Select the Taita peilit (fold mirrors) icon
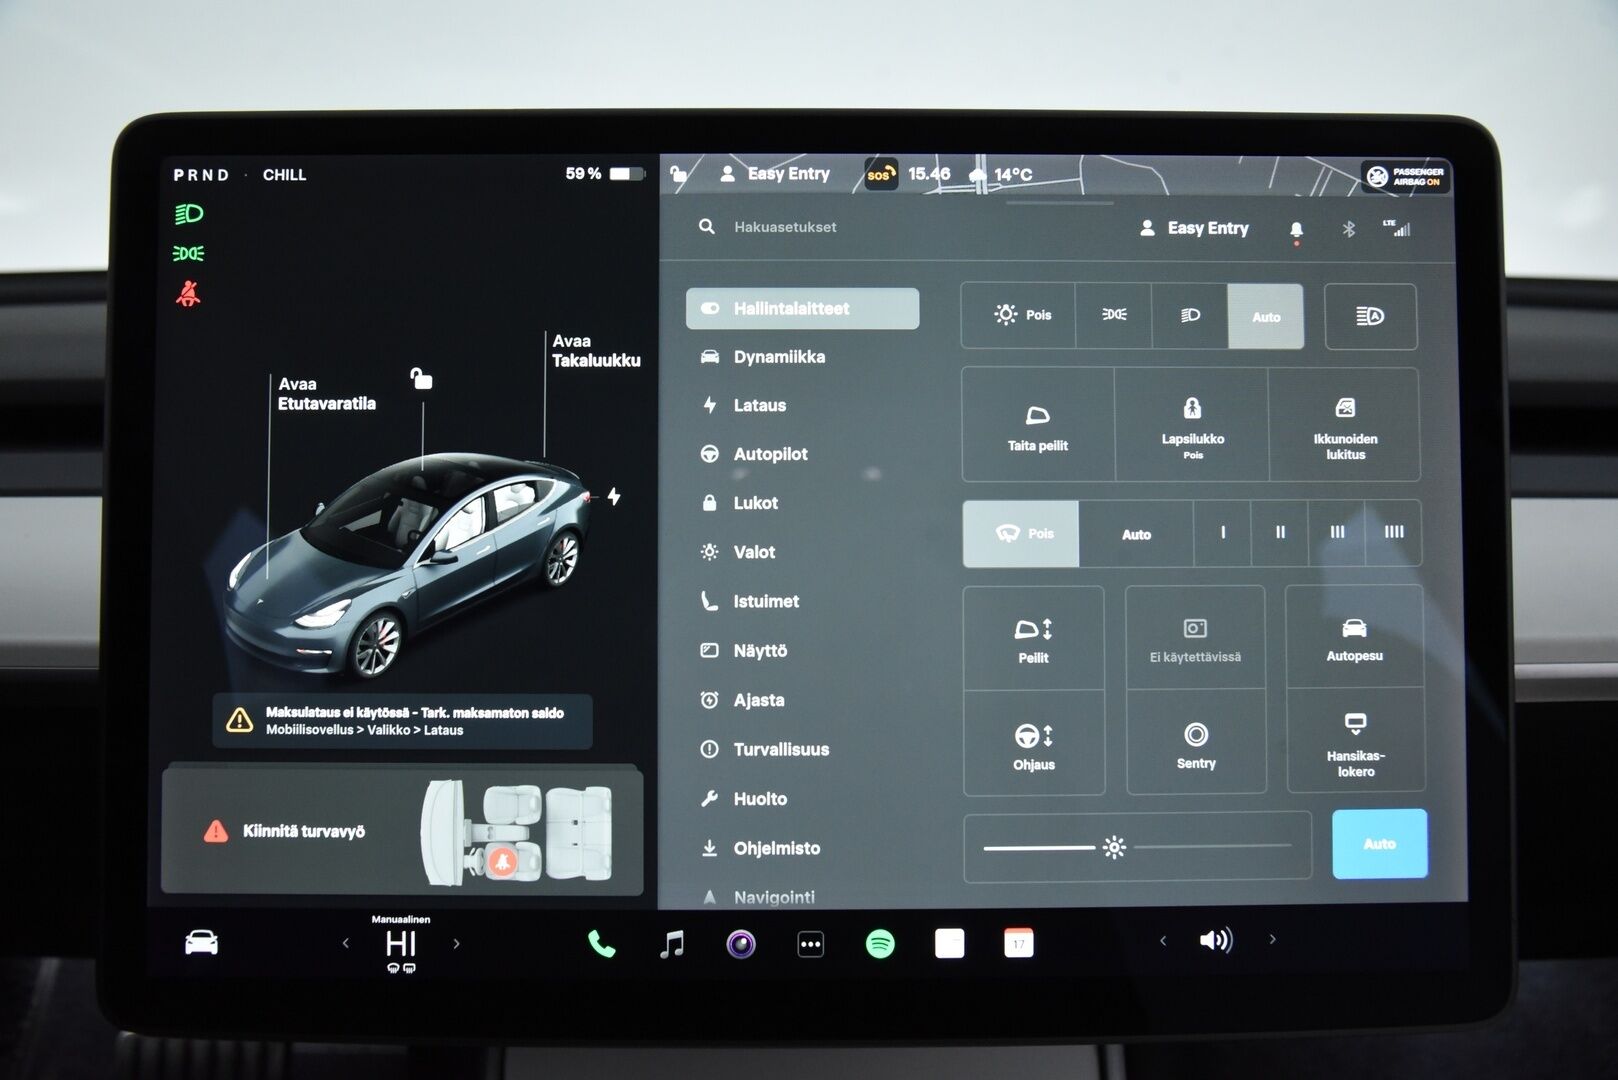This screenshot has height=1080, width=1618. tap(1037, 425)
